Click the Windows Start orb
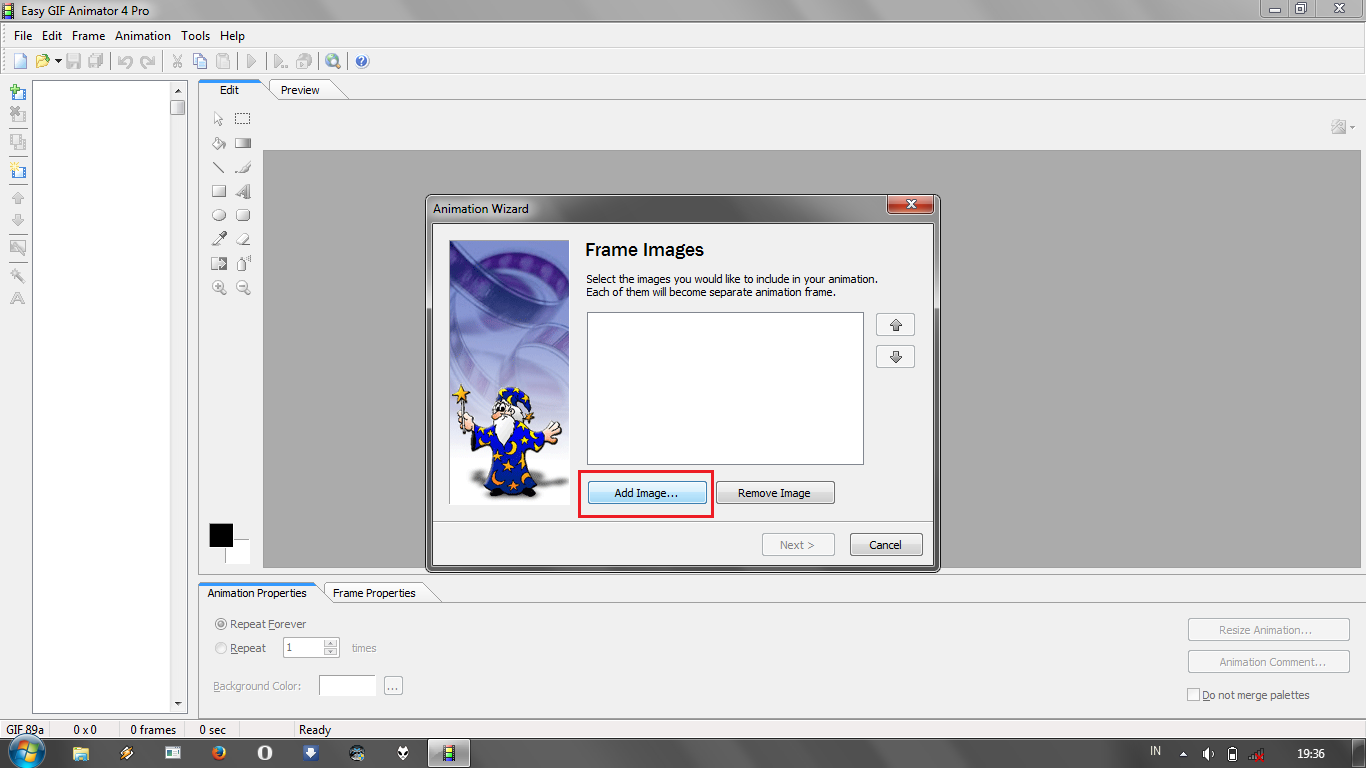 click(x=26, y=752)
